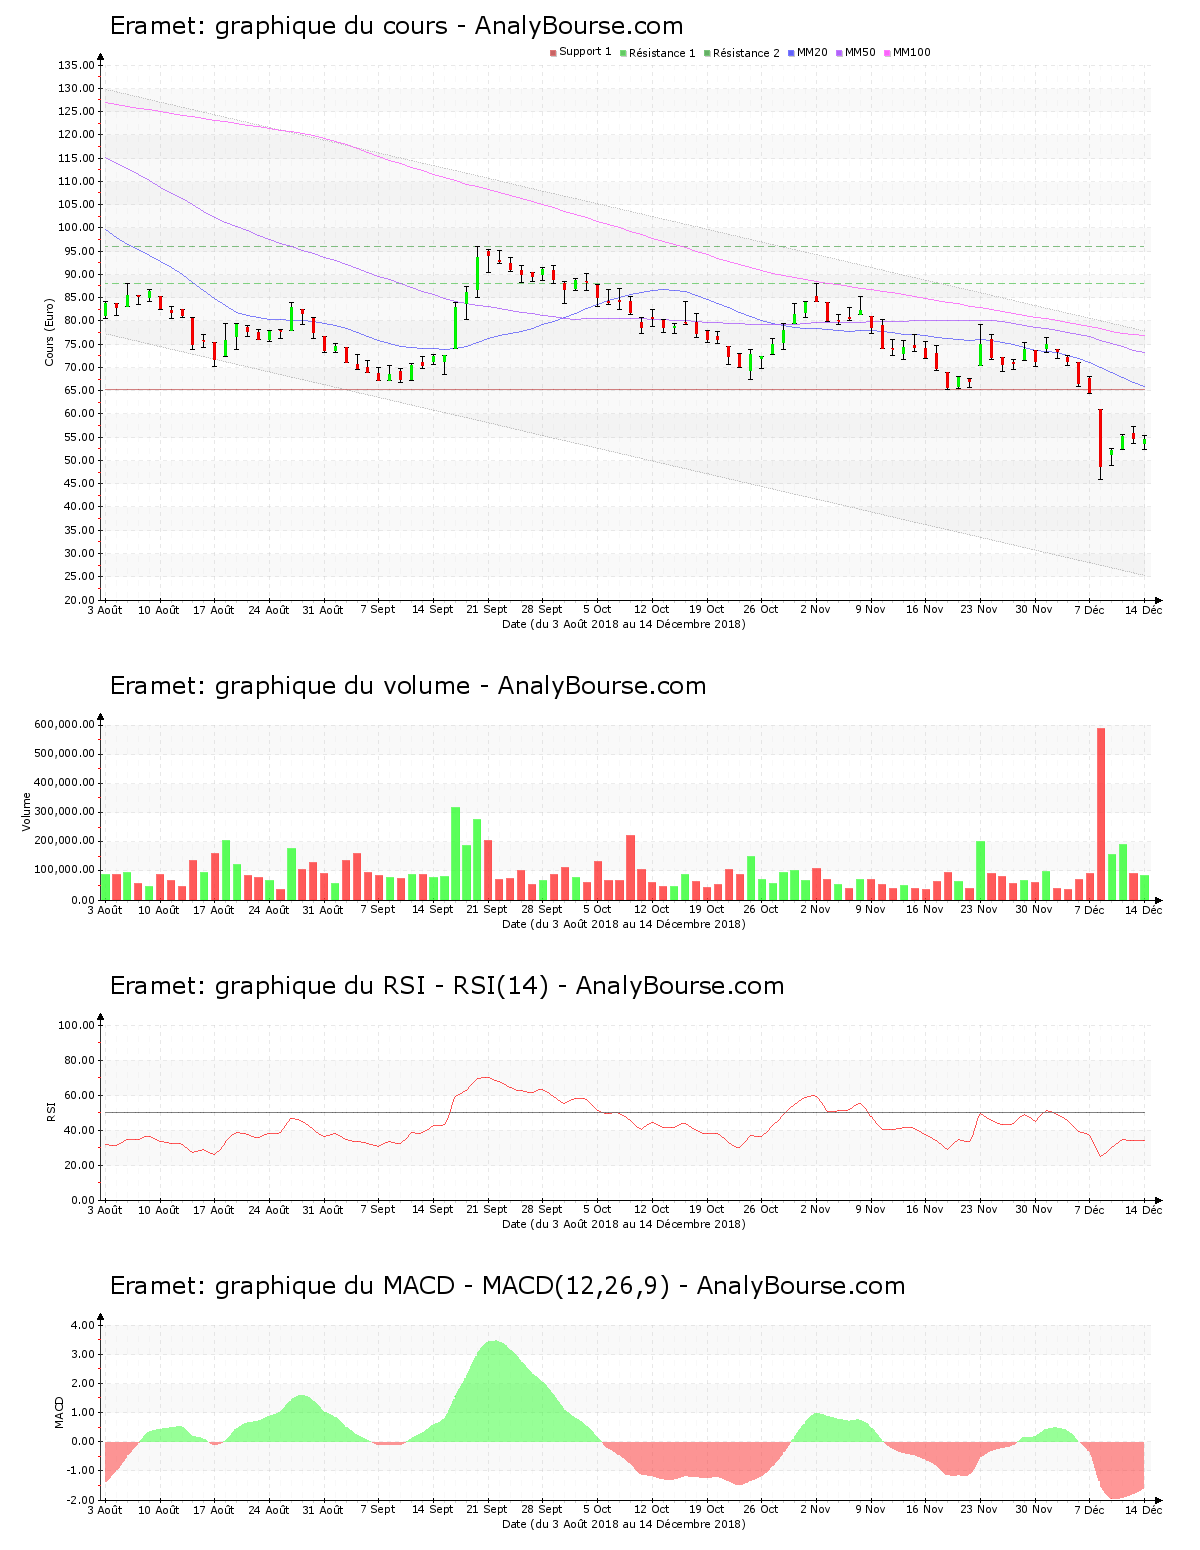The height and width of the screenshot is (1550, 1200).
Task: Click the MM100 legend item
Action: point(910,53)
